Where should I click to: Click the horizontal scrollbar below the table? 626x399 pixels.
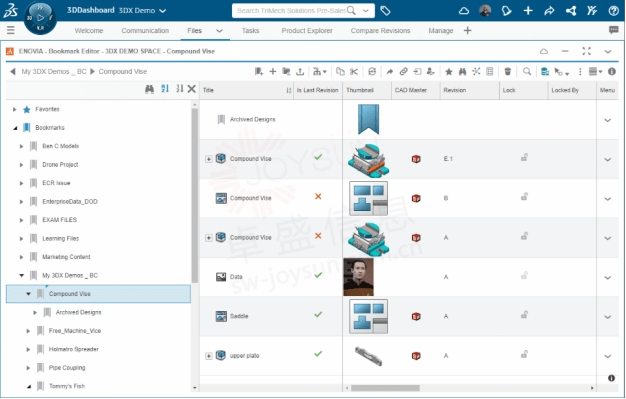click(x=385, y=388)
